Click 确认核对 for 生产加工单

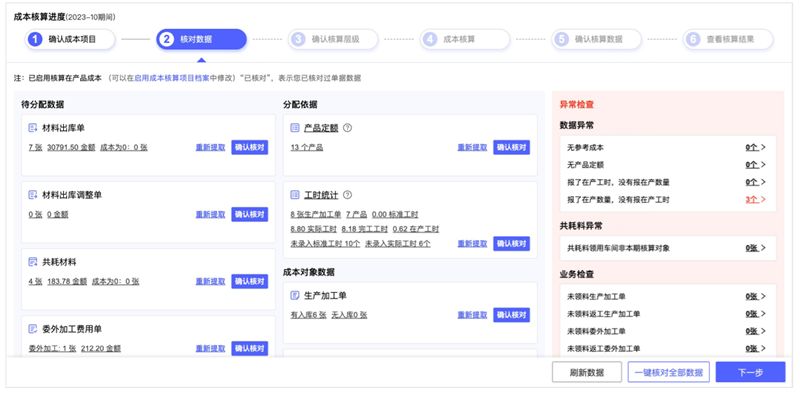coord(511,315)
